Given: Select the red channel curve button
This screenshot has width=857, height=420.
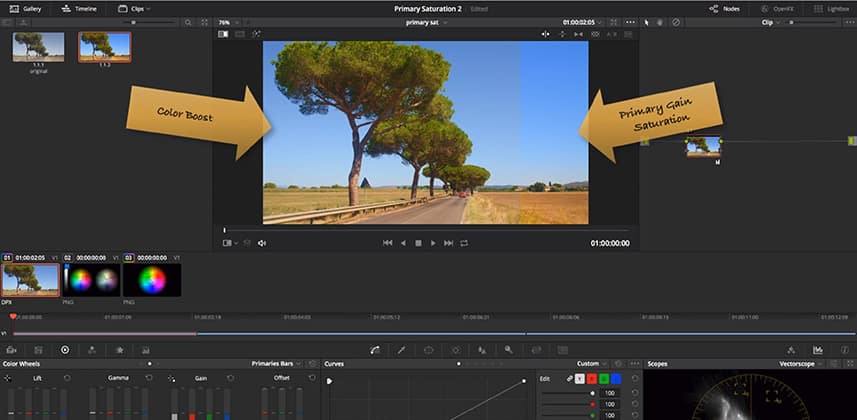Looking at the screenshot, I should click(x=592, y=378).
